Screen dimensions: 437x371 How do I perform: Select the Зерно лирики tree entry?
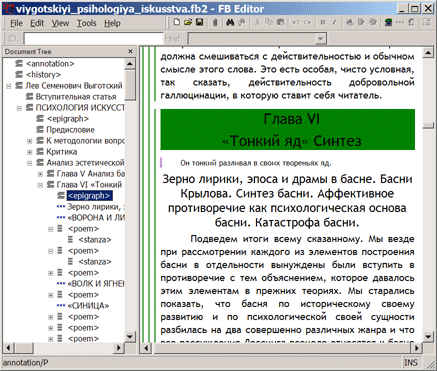(96, 207)
